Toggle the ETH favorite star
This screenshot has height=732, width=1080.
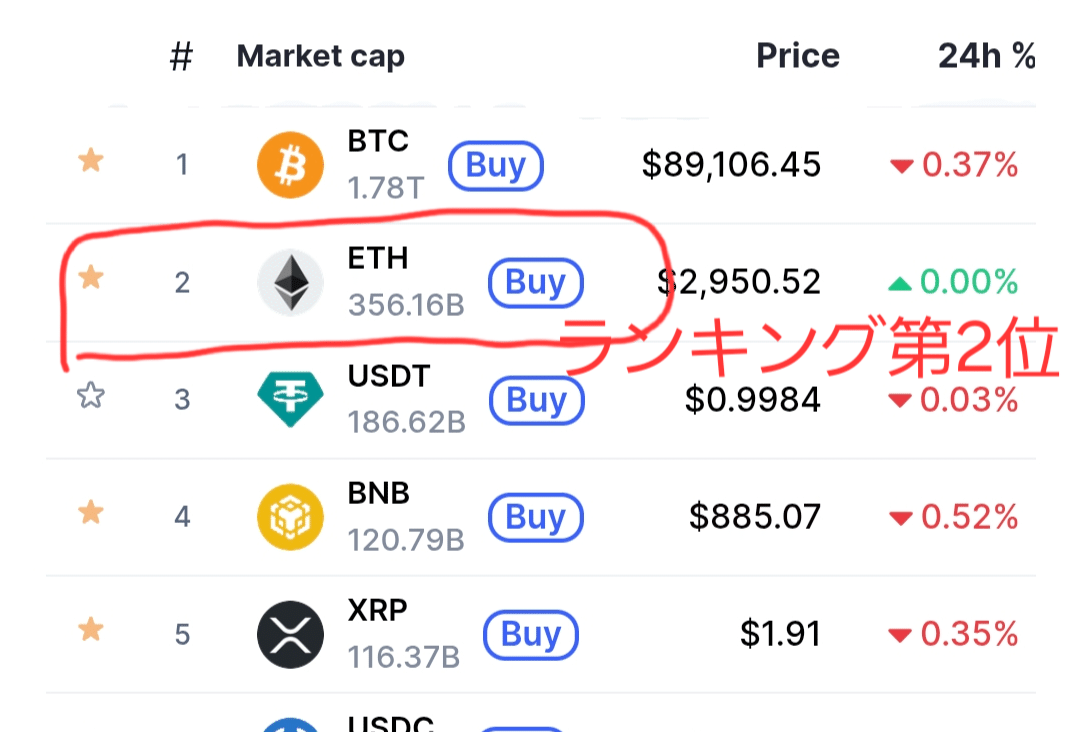91,278
